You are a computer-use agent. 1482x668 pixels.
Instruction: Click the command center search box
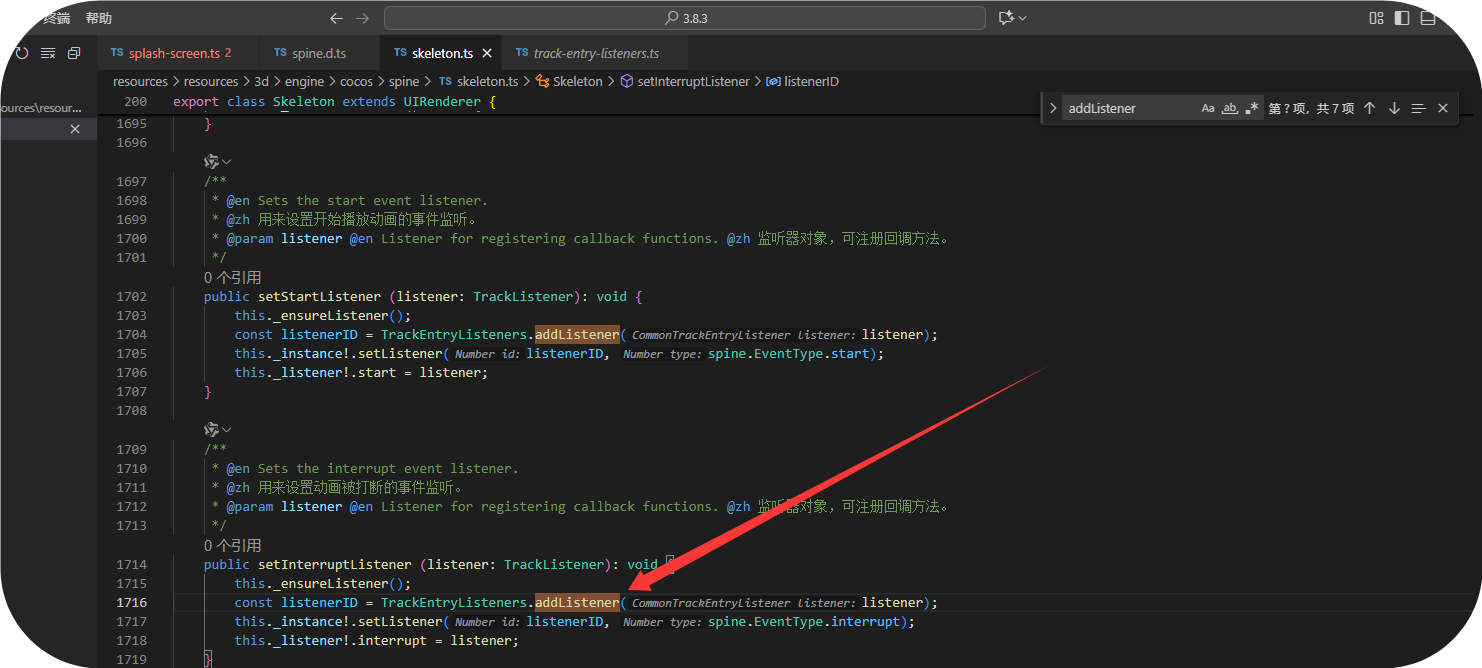click(685, 18)
